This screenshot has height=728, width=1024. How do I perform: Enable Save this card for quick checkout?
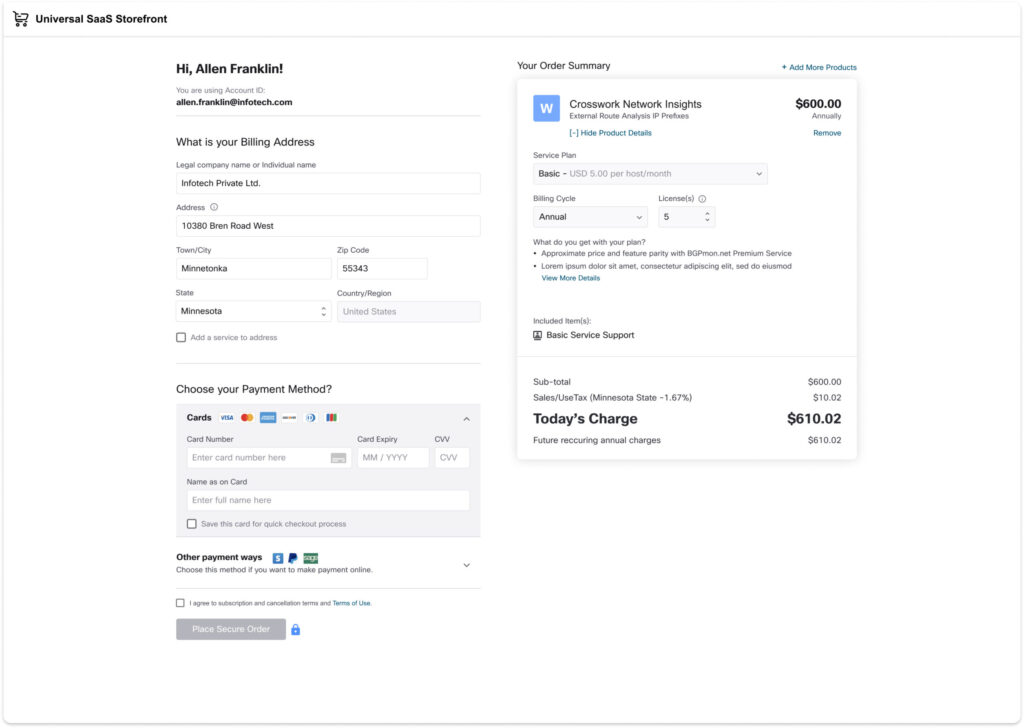(x=191, y=523)
